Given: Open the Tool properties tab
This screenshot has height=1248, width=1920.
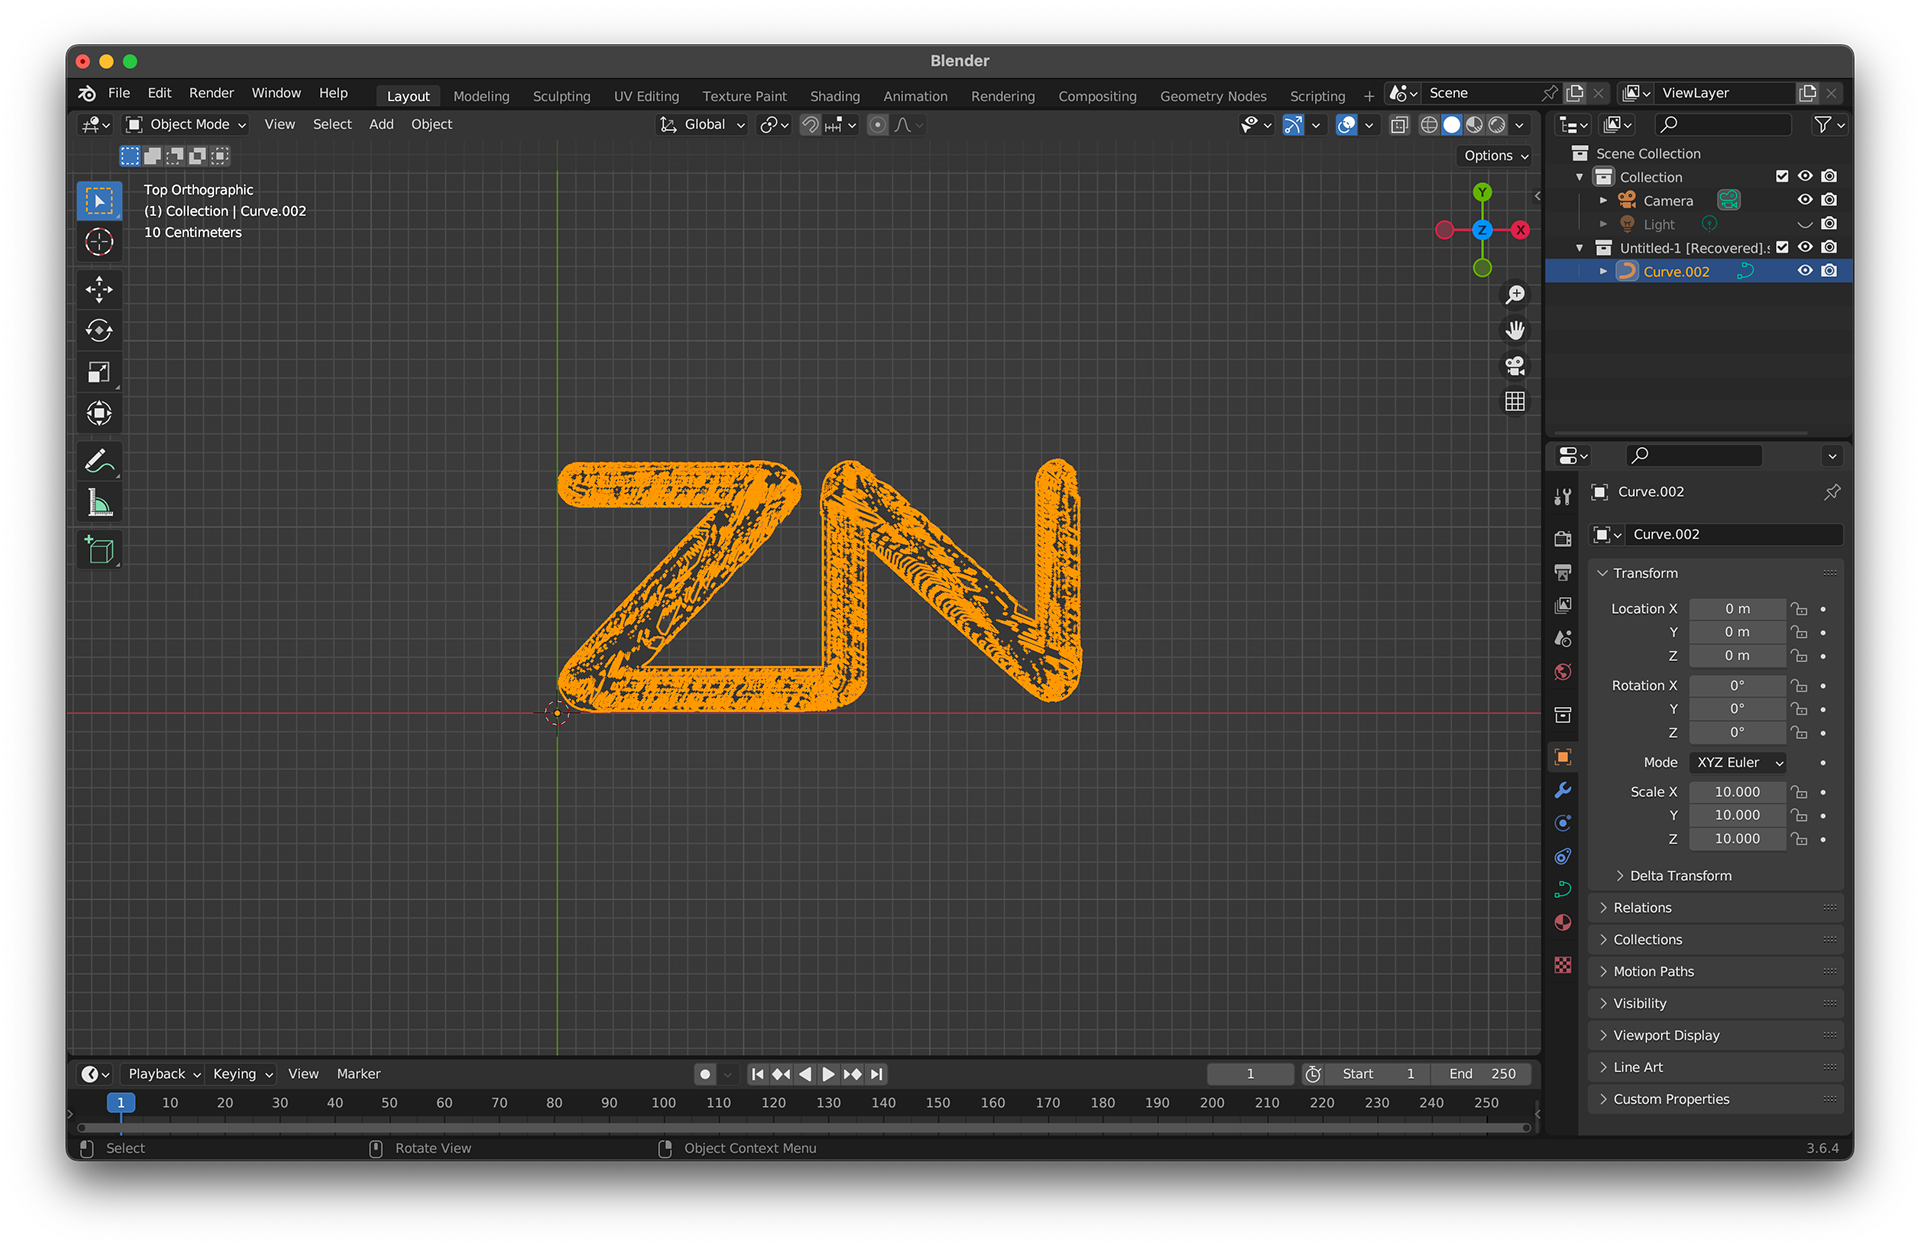Looking at the screenshot, I should (x=1563, y=497).
